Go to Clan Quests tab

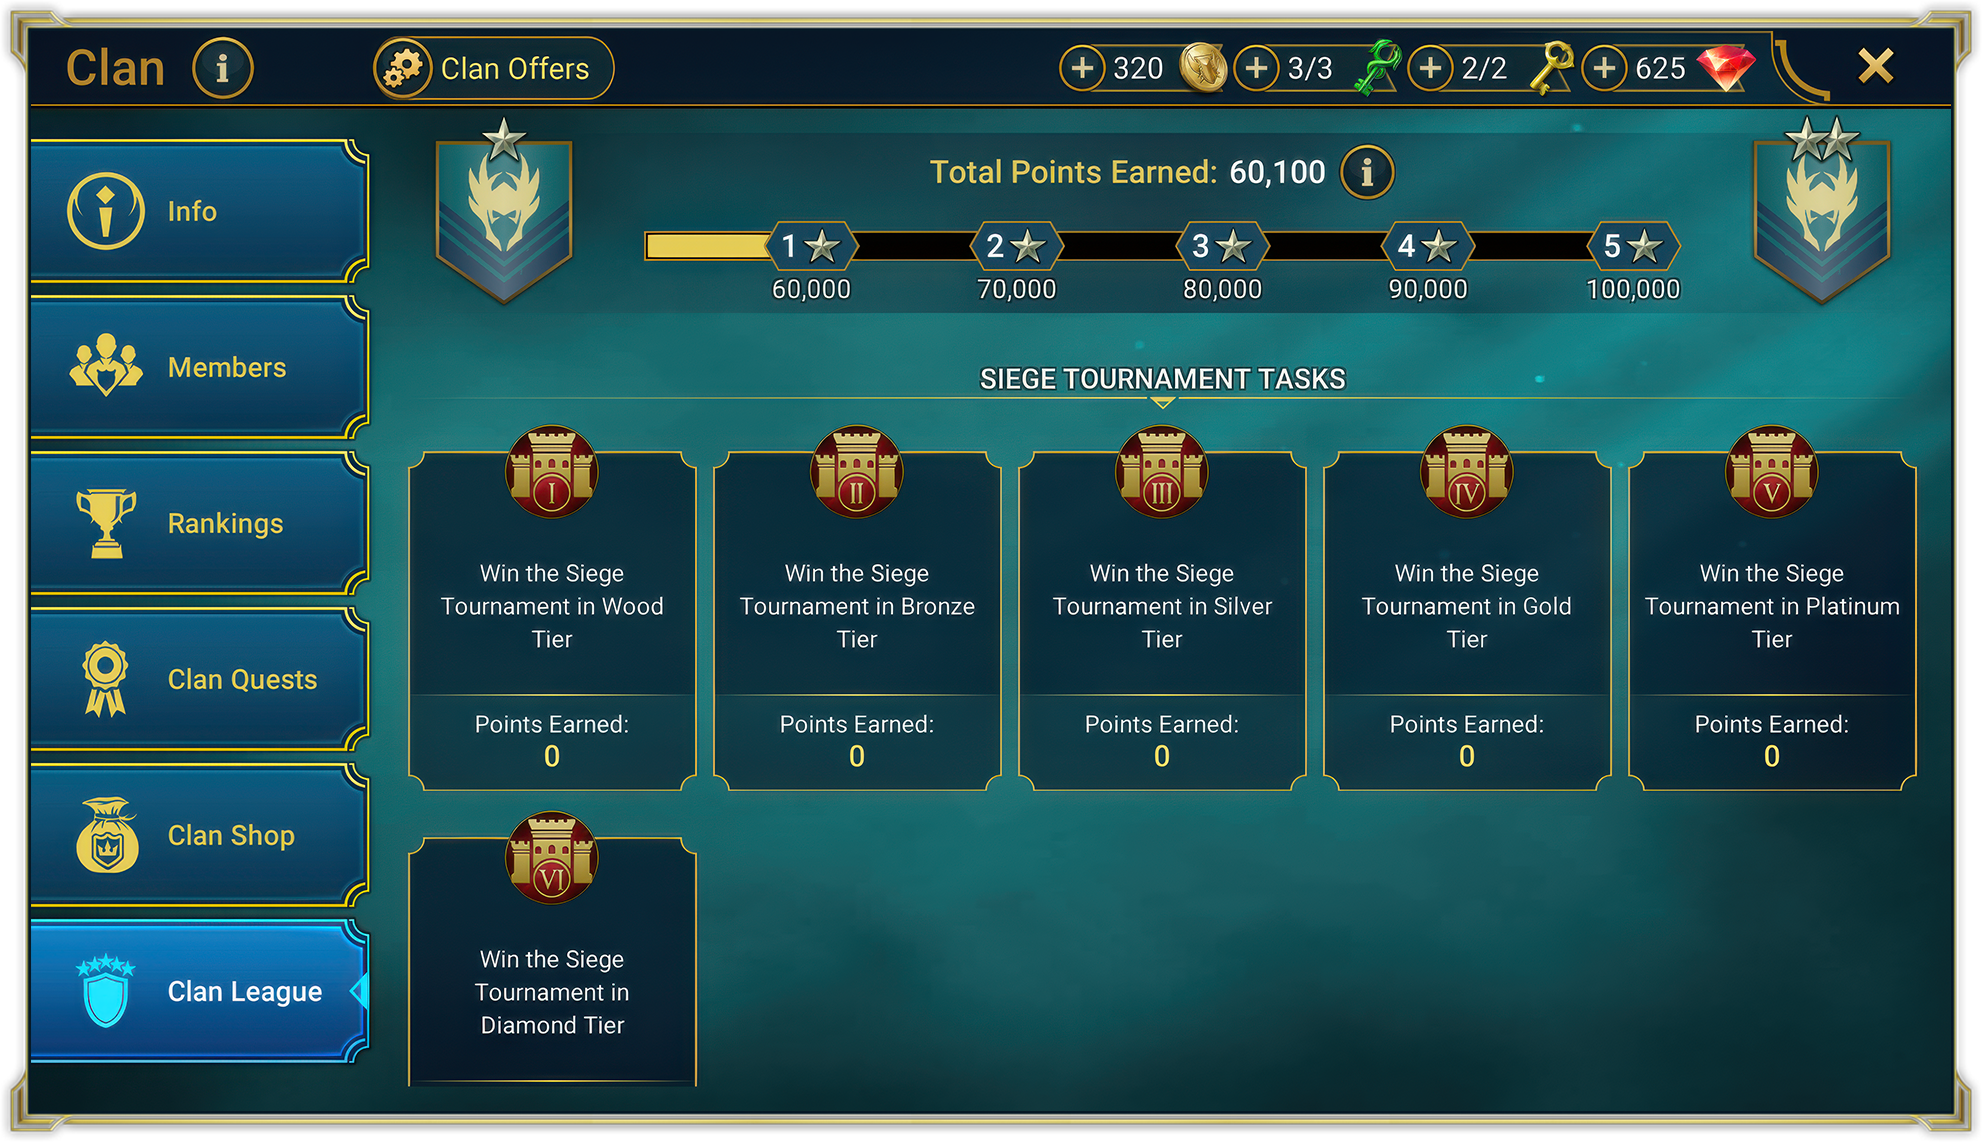pos(199,679)
